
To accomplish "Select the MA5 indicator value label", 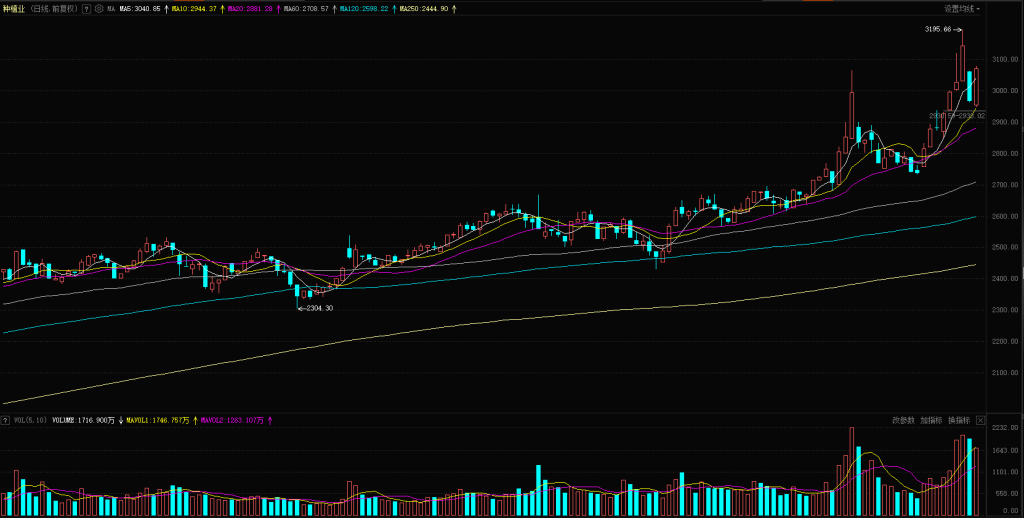I will click(x=140, y=8).
